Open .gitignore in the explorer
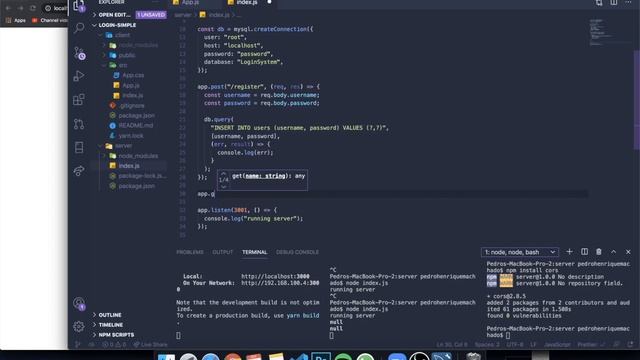The image size is (640, 360). (x=132, y=105)
